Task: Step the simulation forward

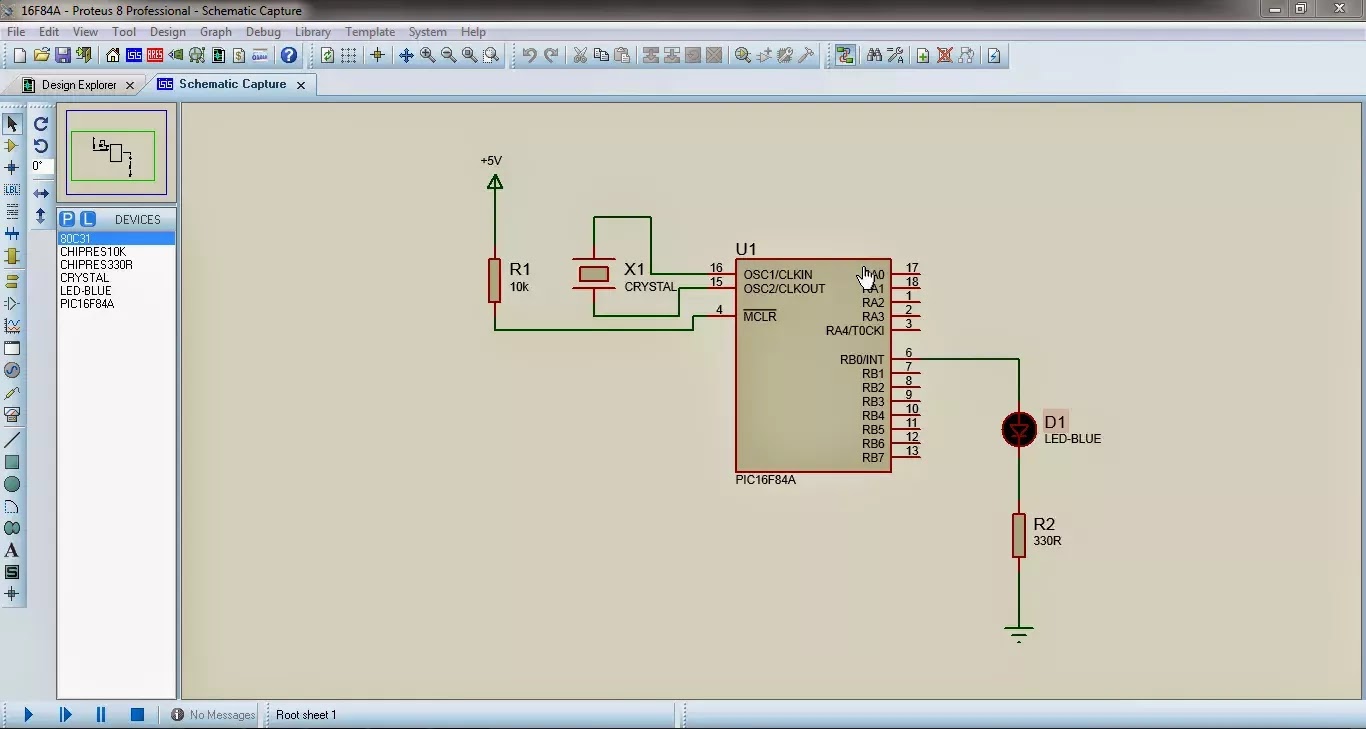Action: pos(65,714)
